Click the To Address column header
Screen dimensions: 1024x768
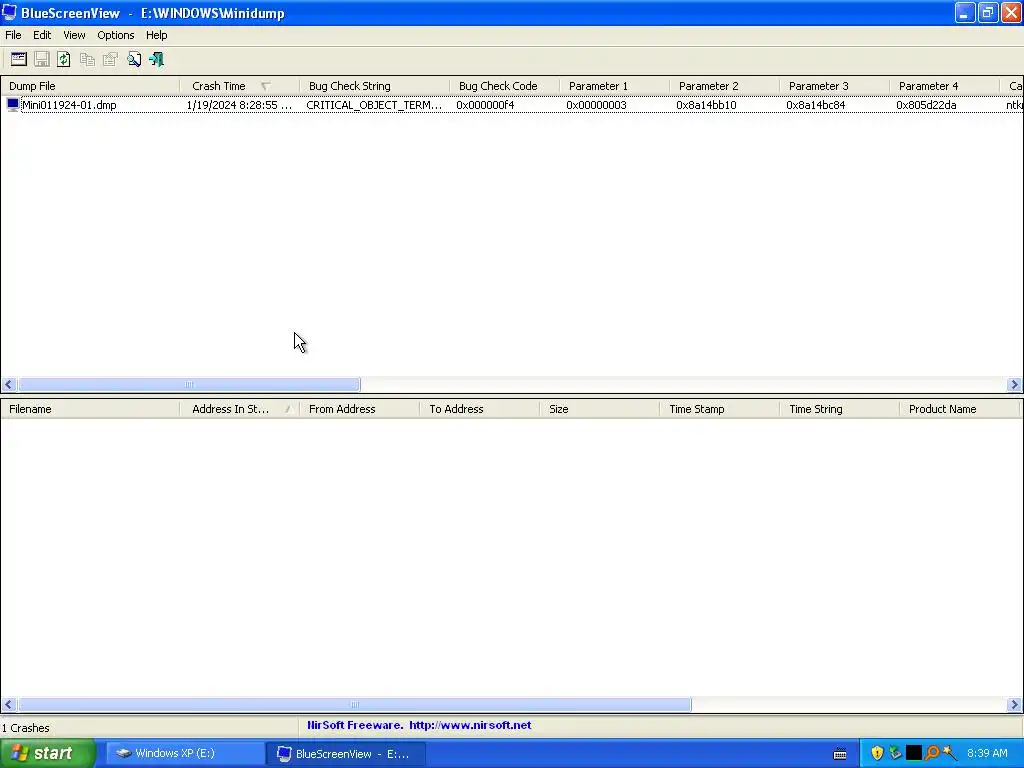(x=479, y=409)
